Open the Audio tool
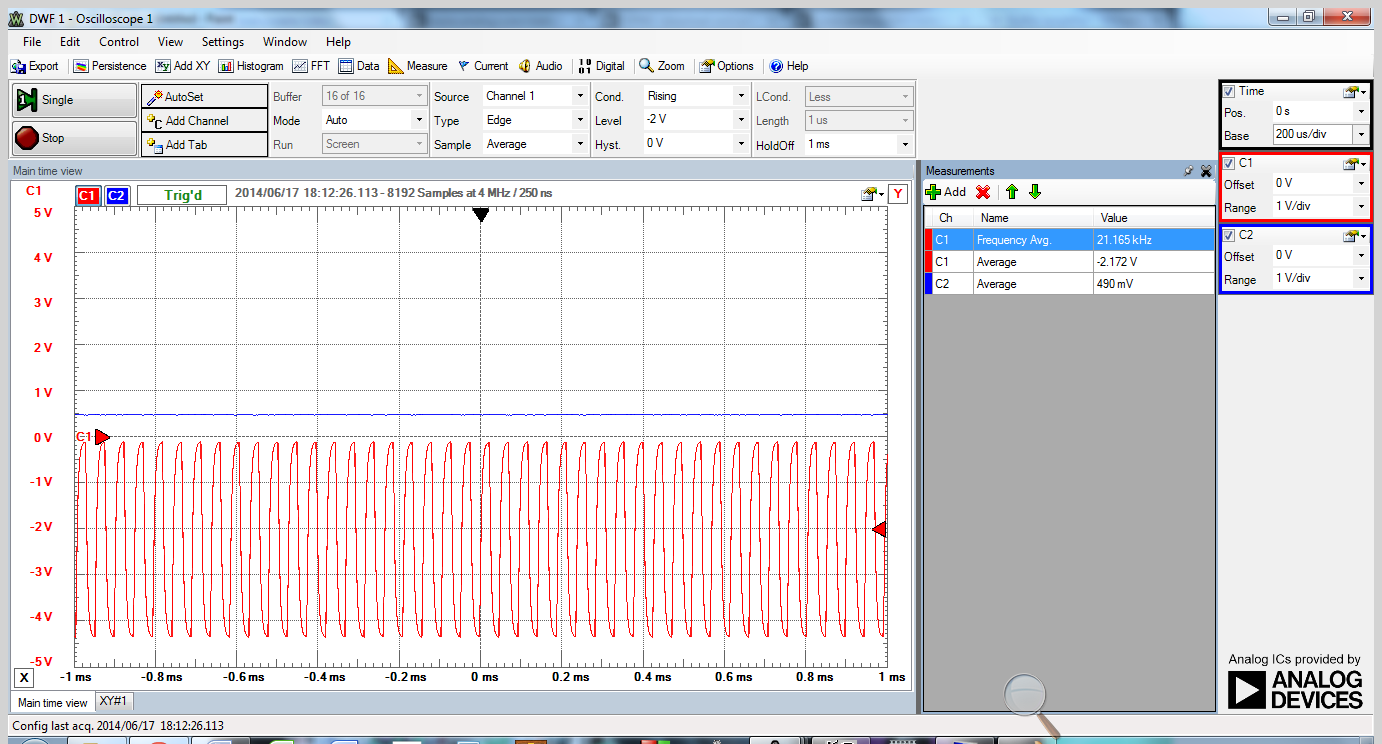Viewport: 1382px width, 744px height. point(541,66)
